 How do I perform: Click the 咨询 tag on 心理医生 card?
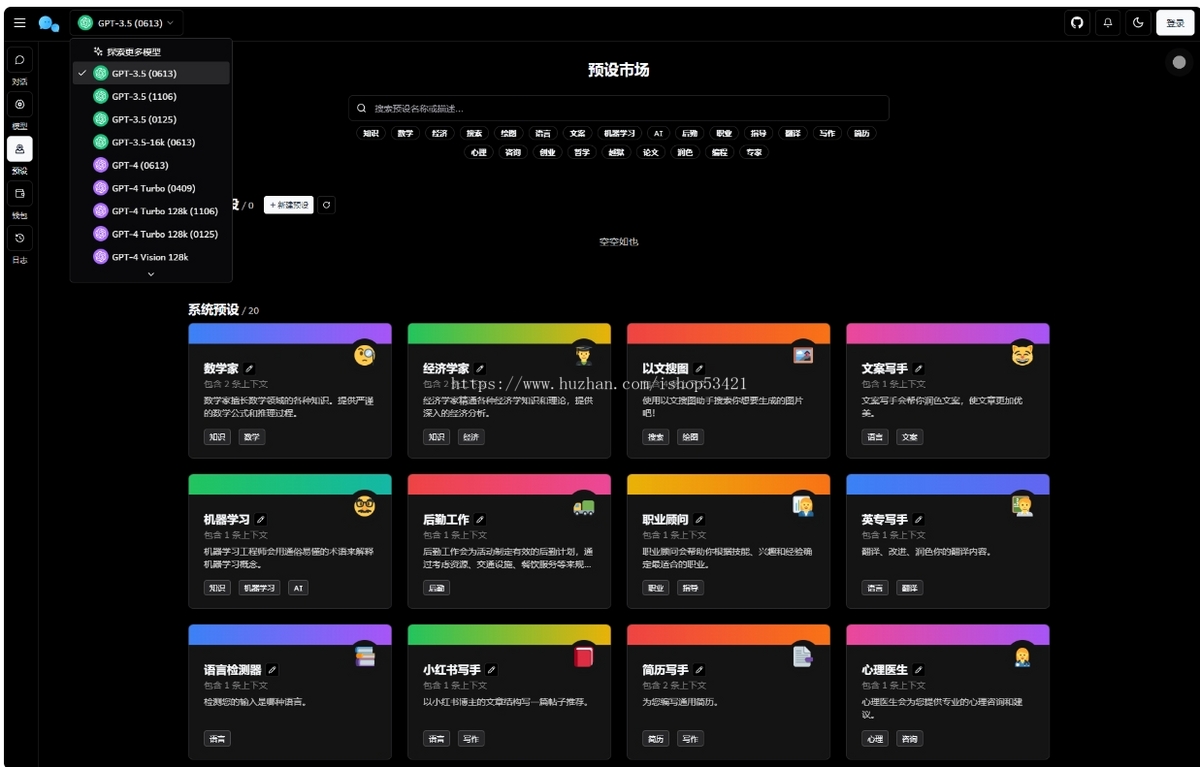[909, 739]
